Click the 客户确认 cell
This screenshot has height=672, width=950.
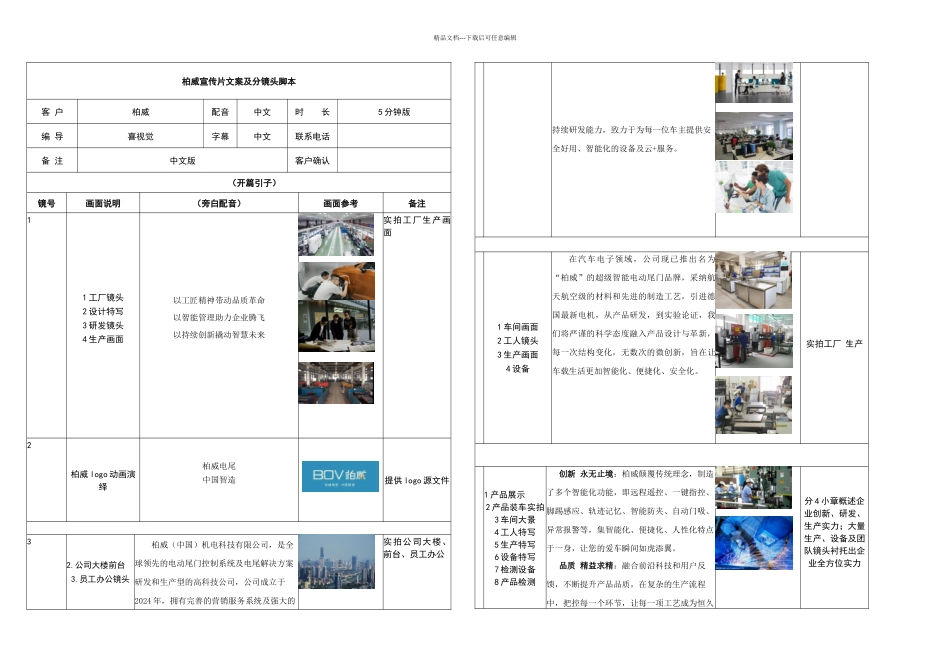point(312,161)
